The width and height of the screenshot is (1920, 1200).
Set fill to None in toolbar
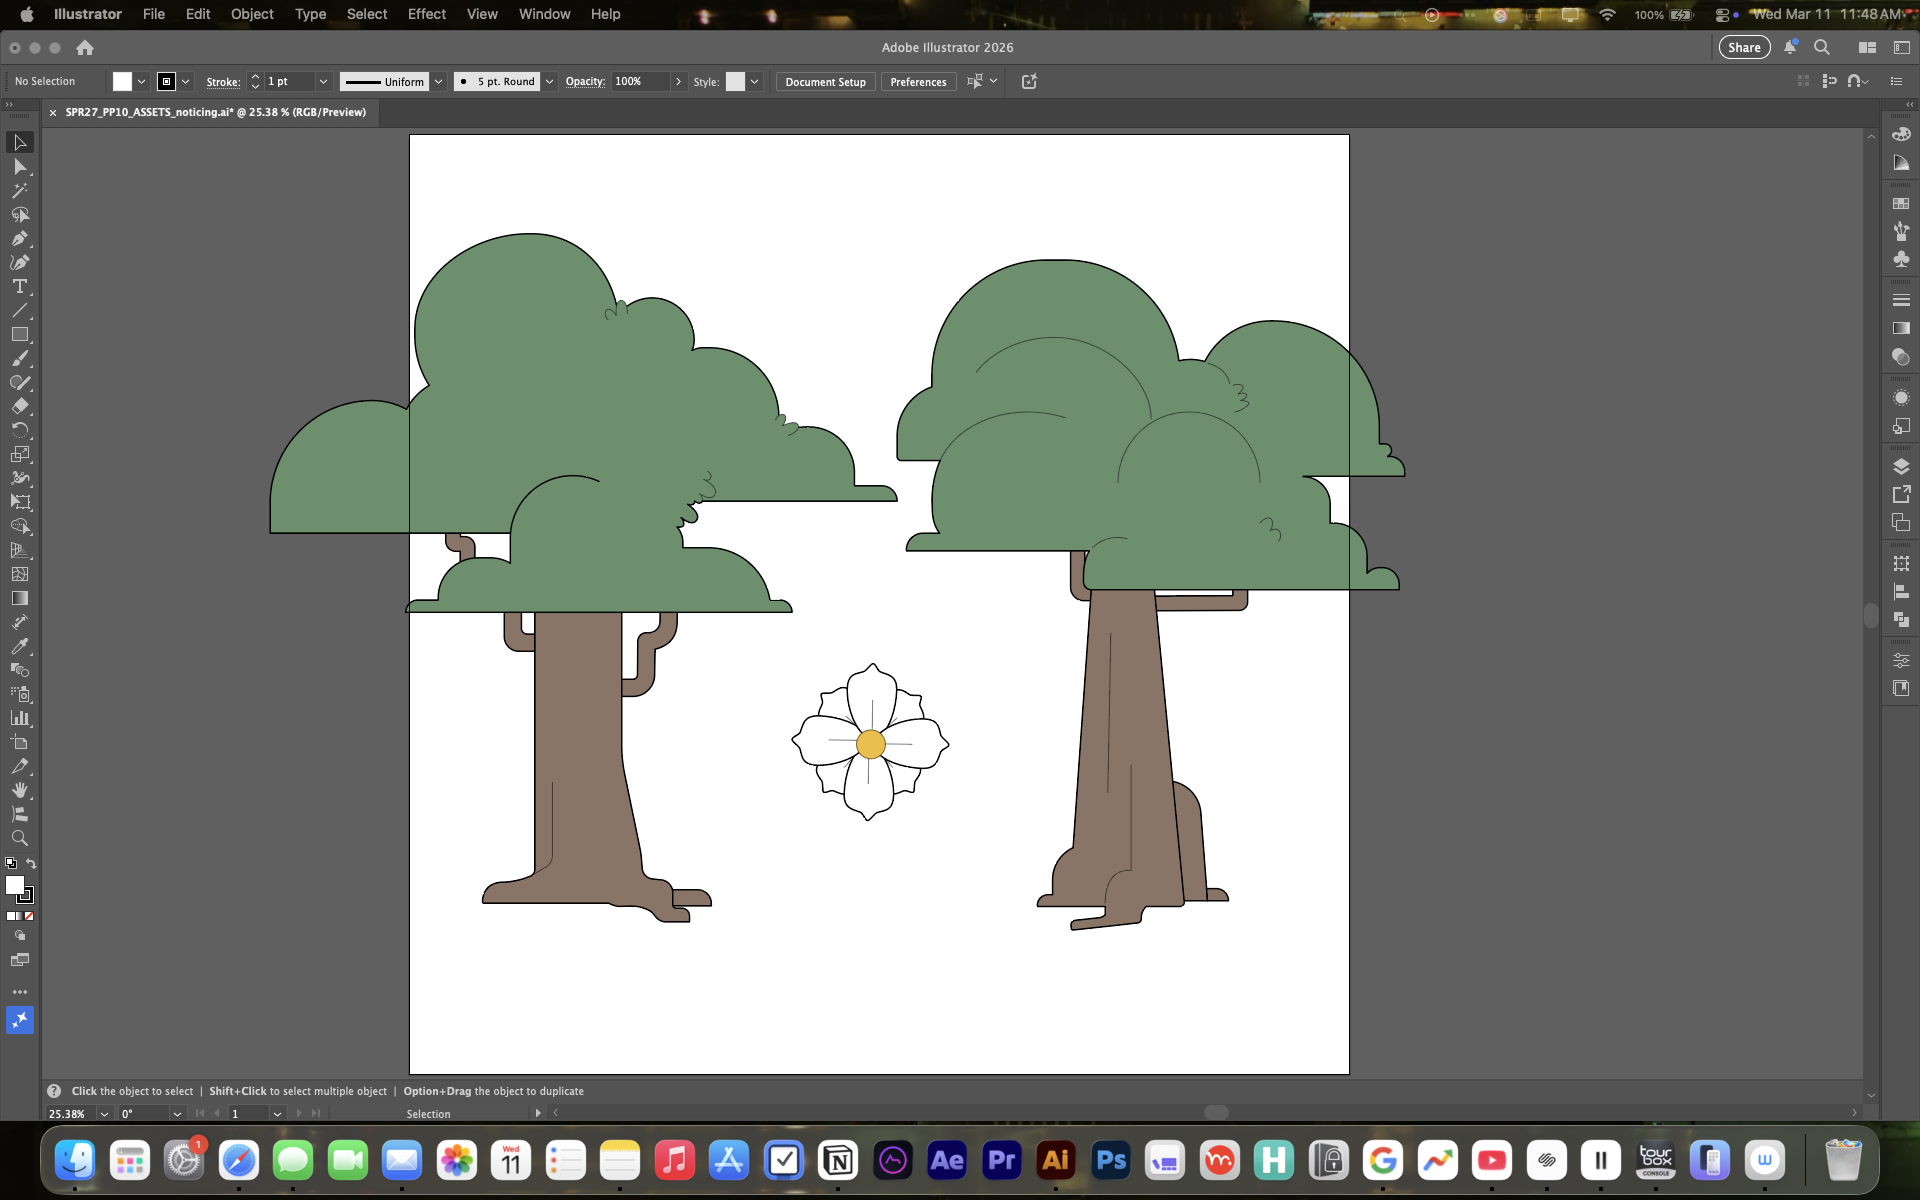pyautogui.click(x=29, y=916)
